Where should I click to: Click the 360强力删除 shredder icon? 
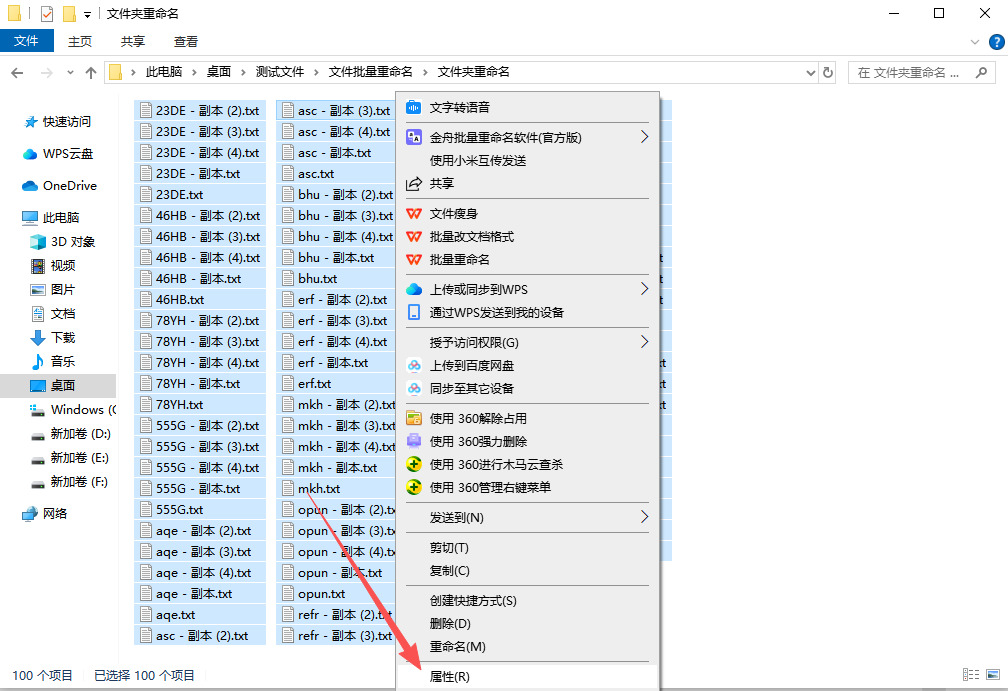coord(413,441)
